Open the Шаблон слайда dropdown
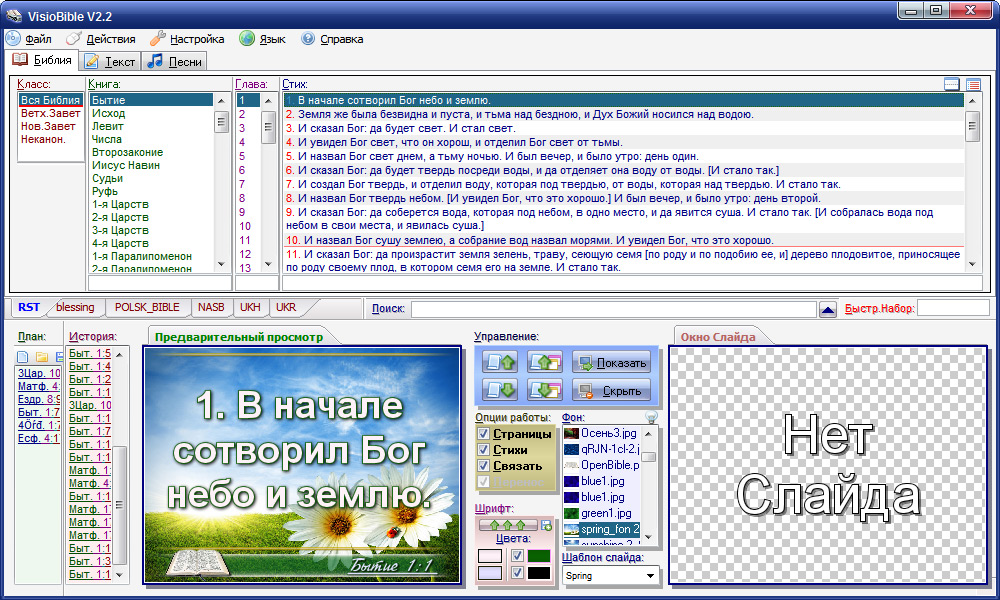Viewport: 1000px width, 600px height. [650, 576]
